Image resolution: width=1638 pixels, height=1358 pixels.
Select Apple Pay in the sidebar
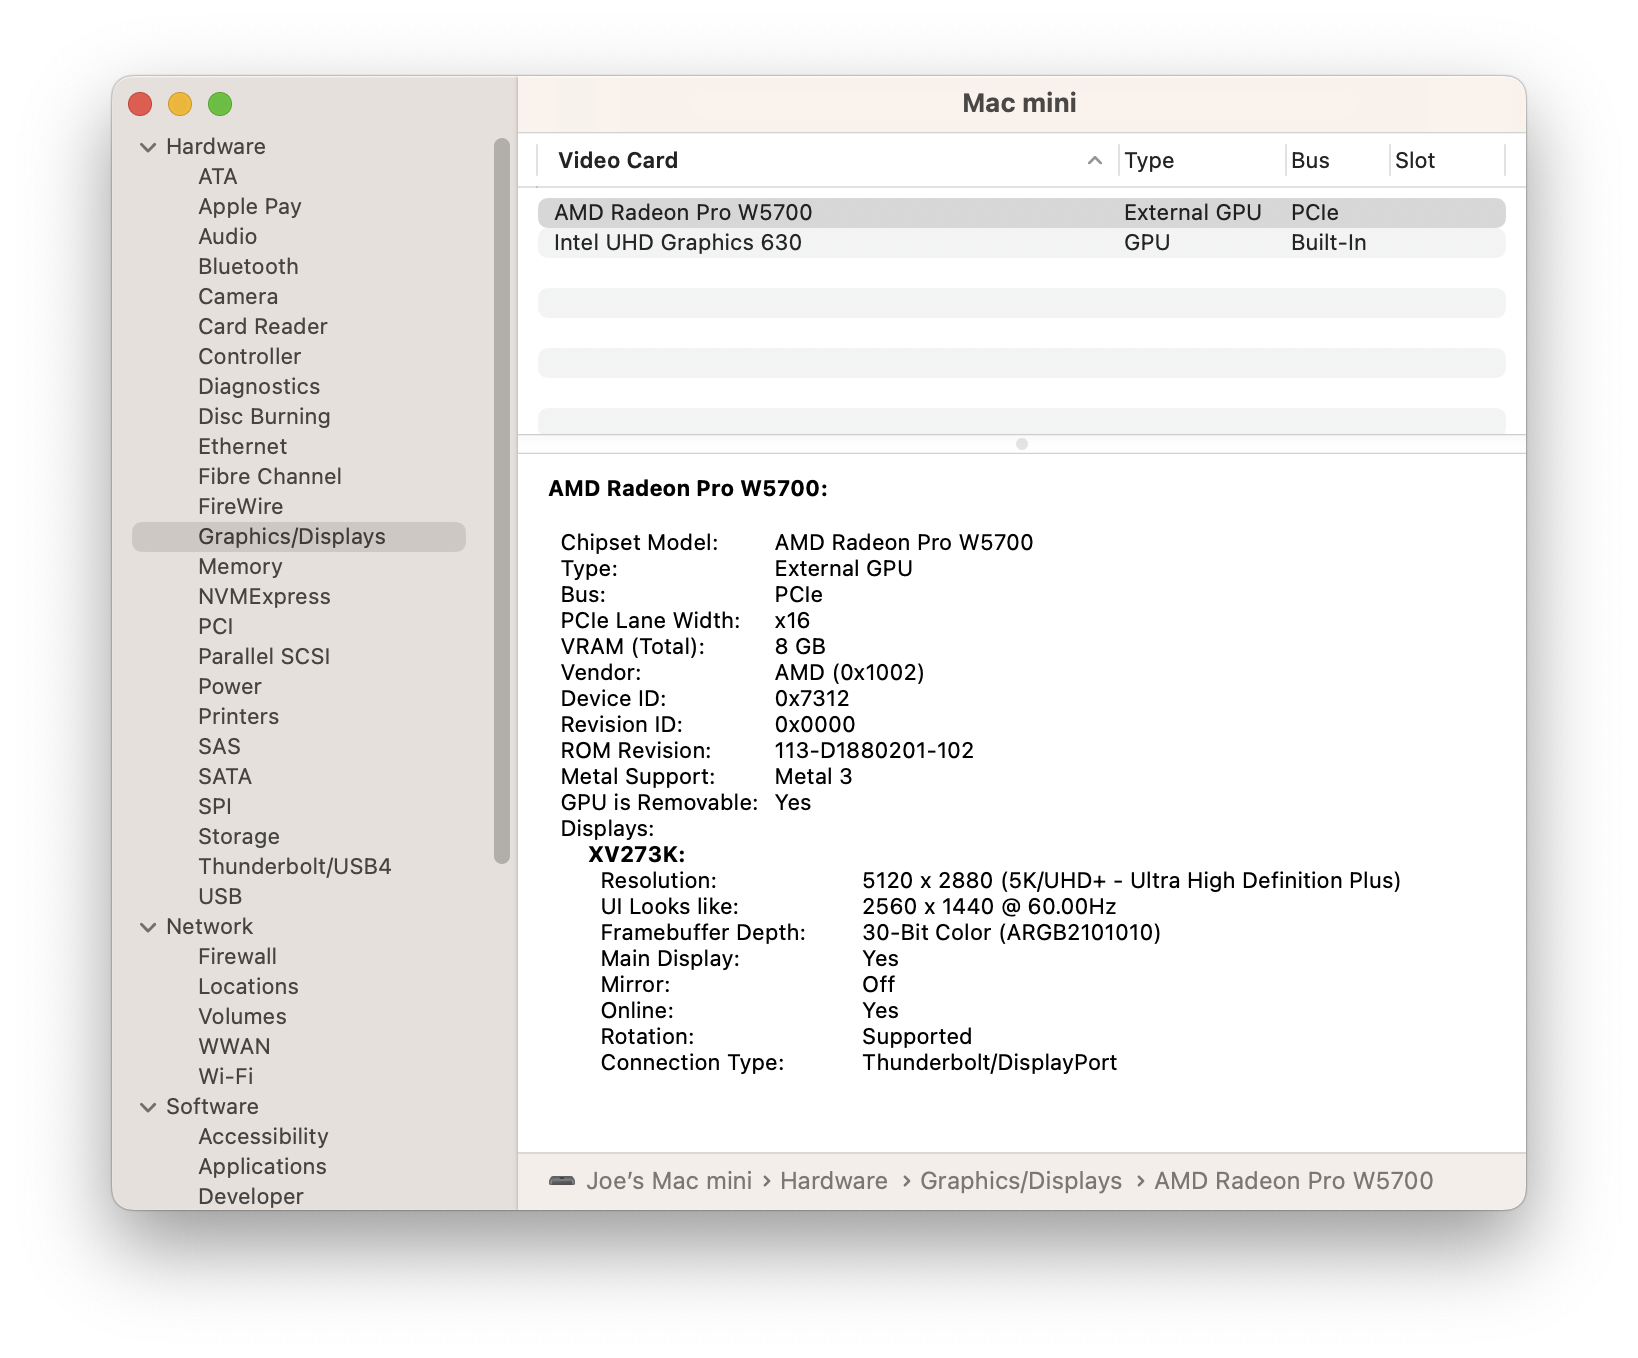pos(250,207)
